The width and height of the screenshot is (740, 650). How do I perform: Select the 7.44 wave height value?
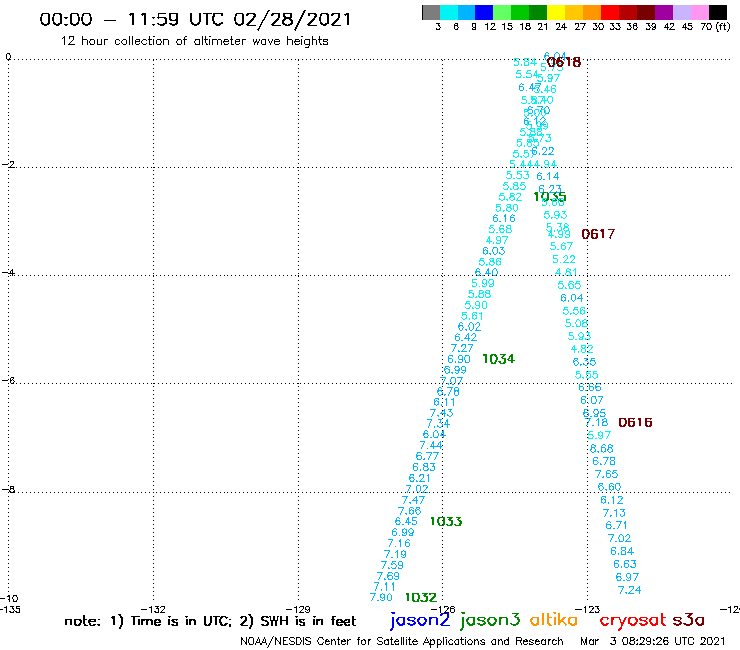tap(431, 446)
